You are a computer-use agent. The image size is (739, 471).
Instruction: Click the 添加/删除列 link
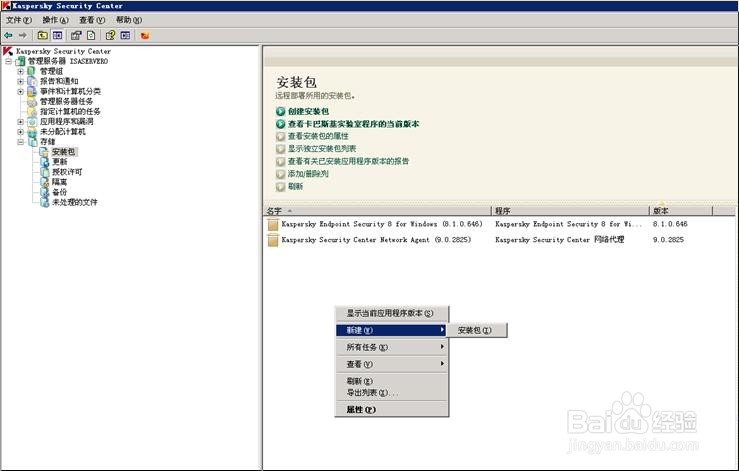pyautogui.click(x=308, y=174)
